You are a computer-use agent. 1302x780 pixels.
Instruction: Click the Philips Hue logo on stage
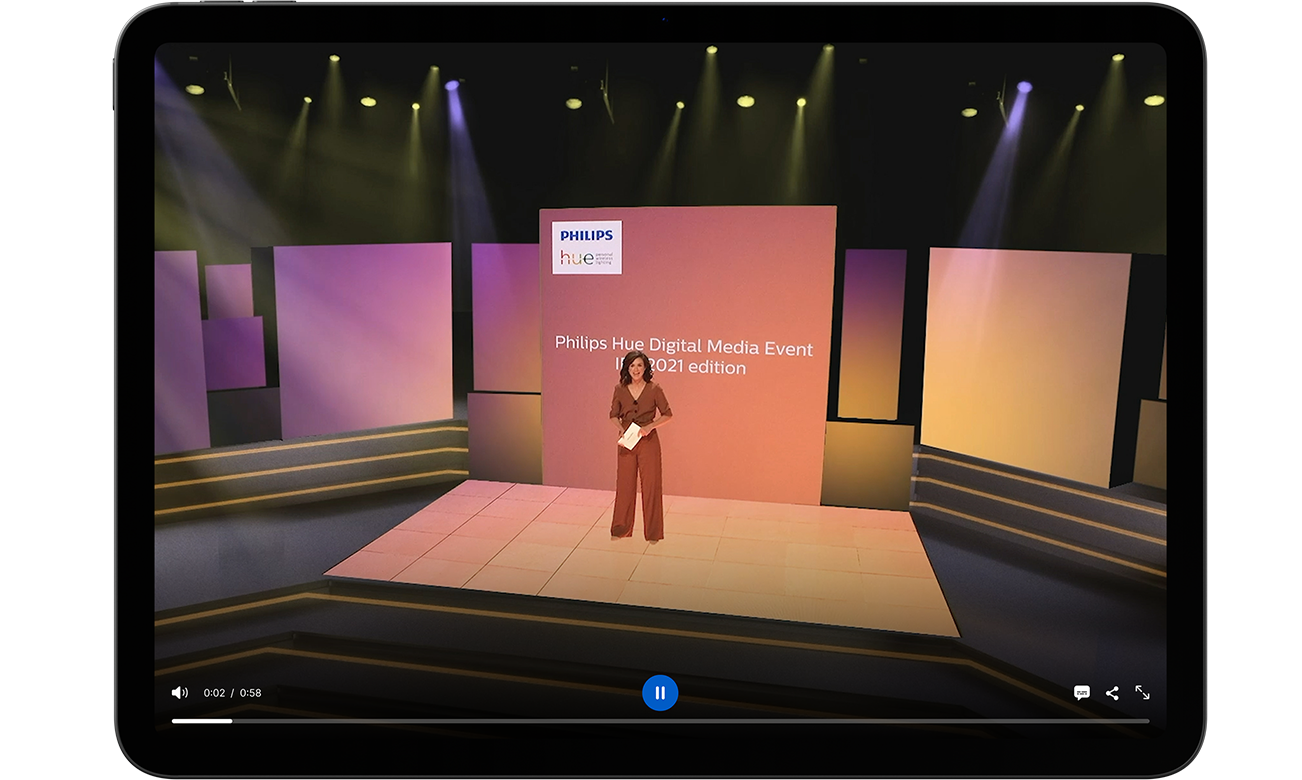click(587, 247)
